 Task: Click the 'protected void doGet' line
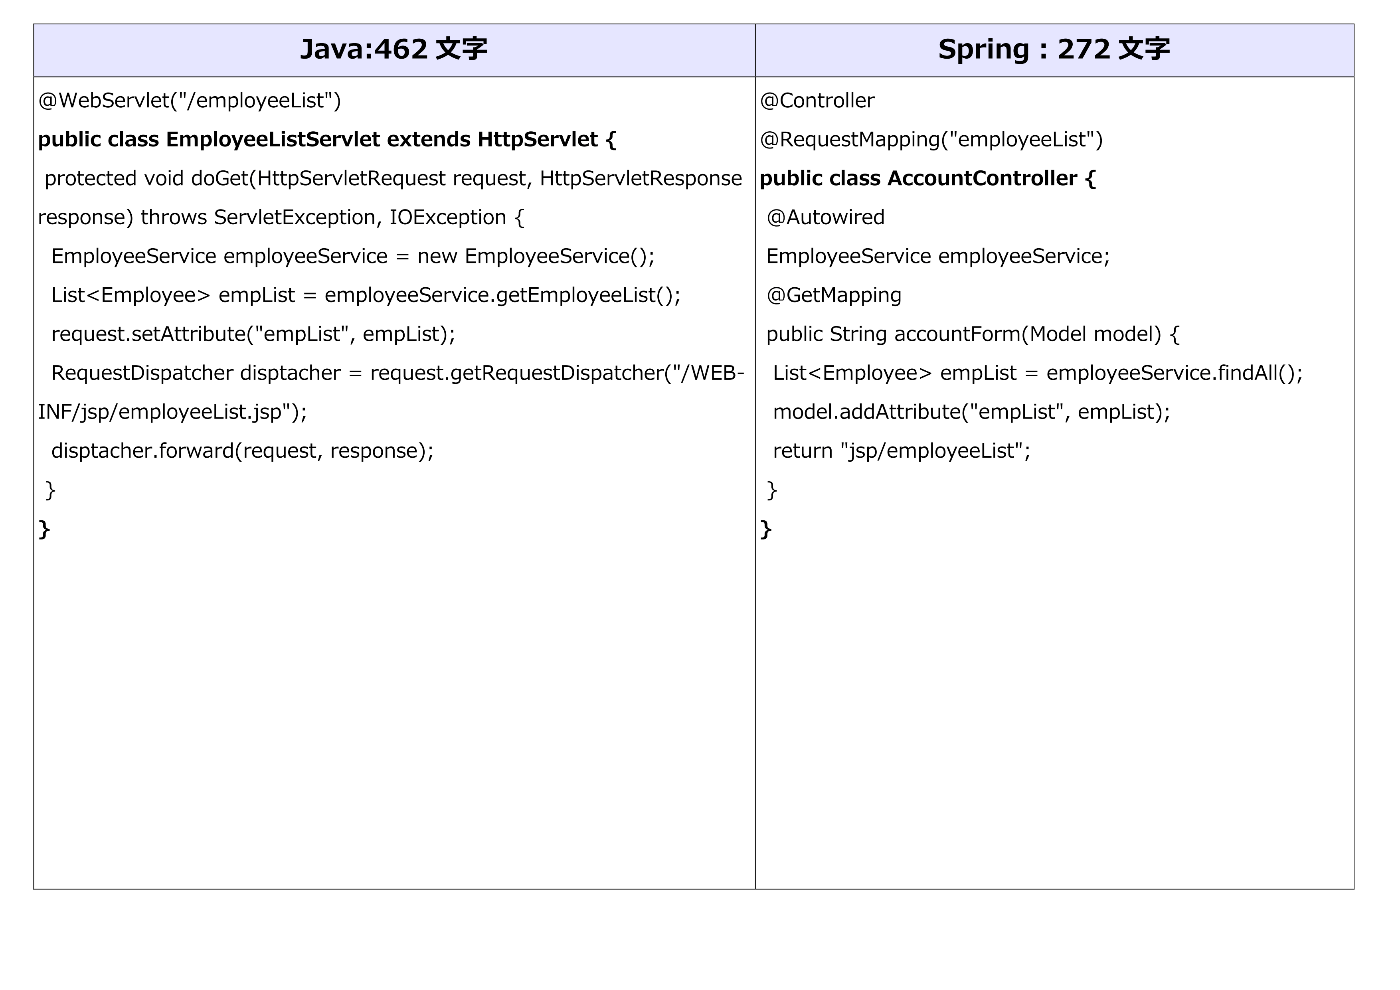[x=393, y=179]
